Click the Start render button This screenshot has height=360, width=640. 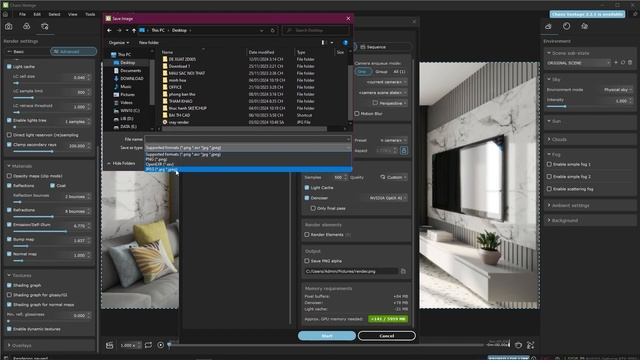tap(327, 336)
